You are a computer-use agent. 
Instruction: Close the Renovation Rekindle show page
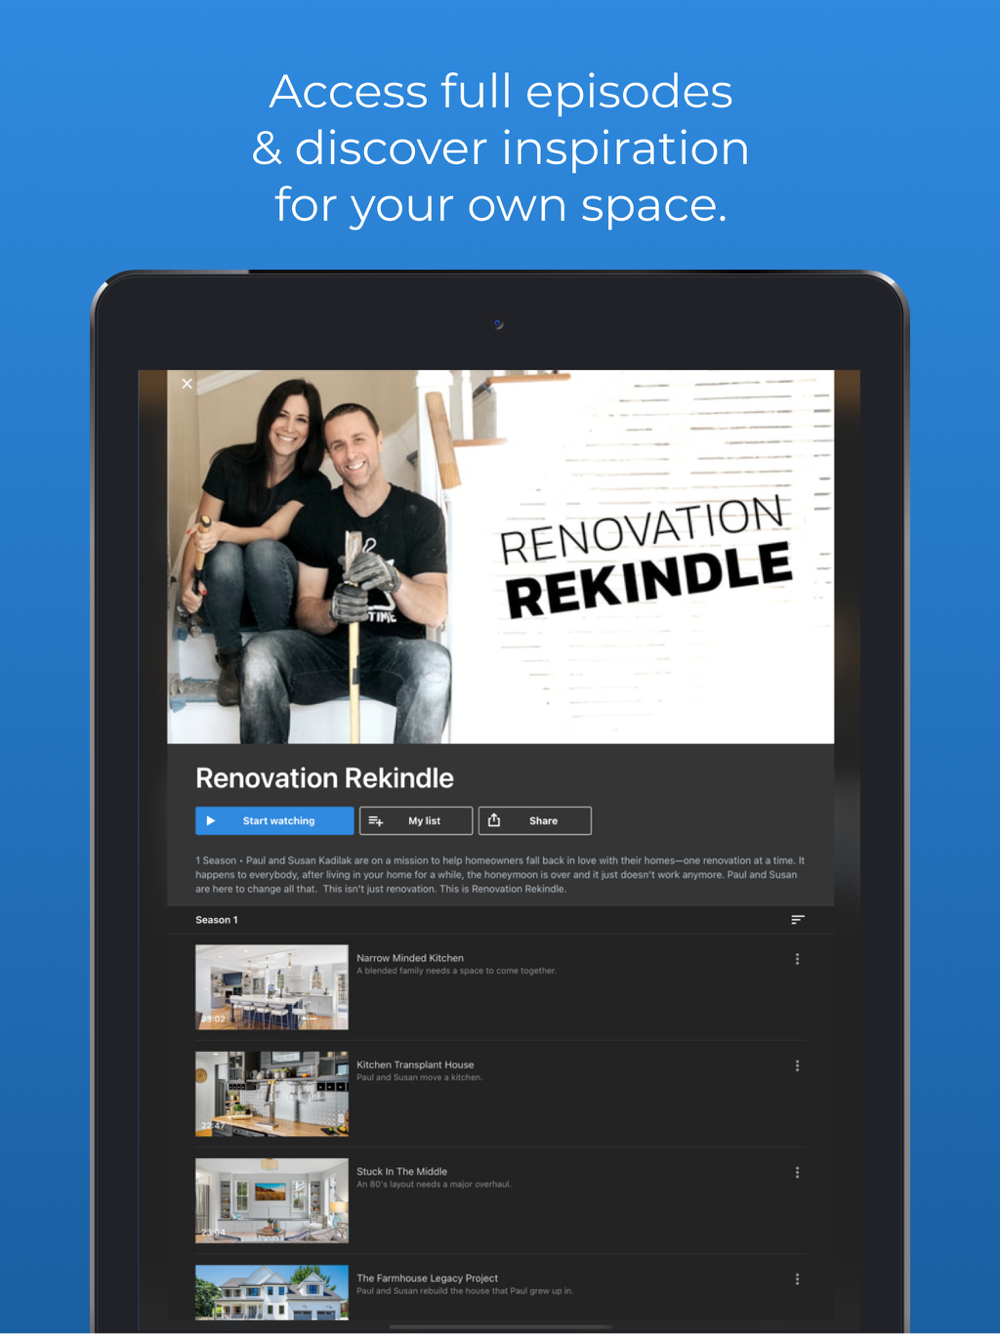pyautogui.click(x=187, y=383)
